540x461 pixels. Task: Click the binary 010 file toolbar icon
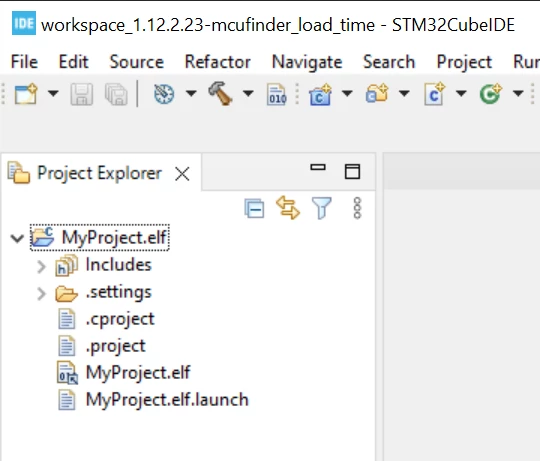click(277, 94)
